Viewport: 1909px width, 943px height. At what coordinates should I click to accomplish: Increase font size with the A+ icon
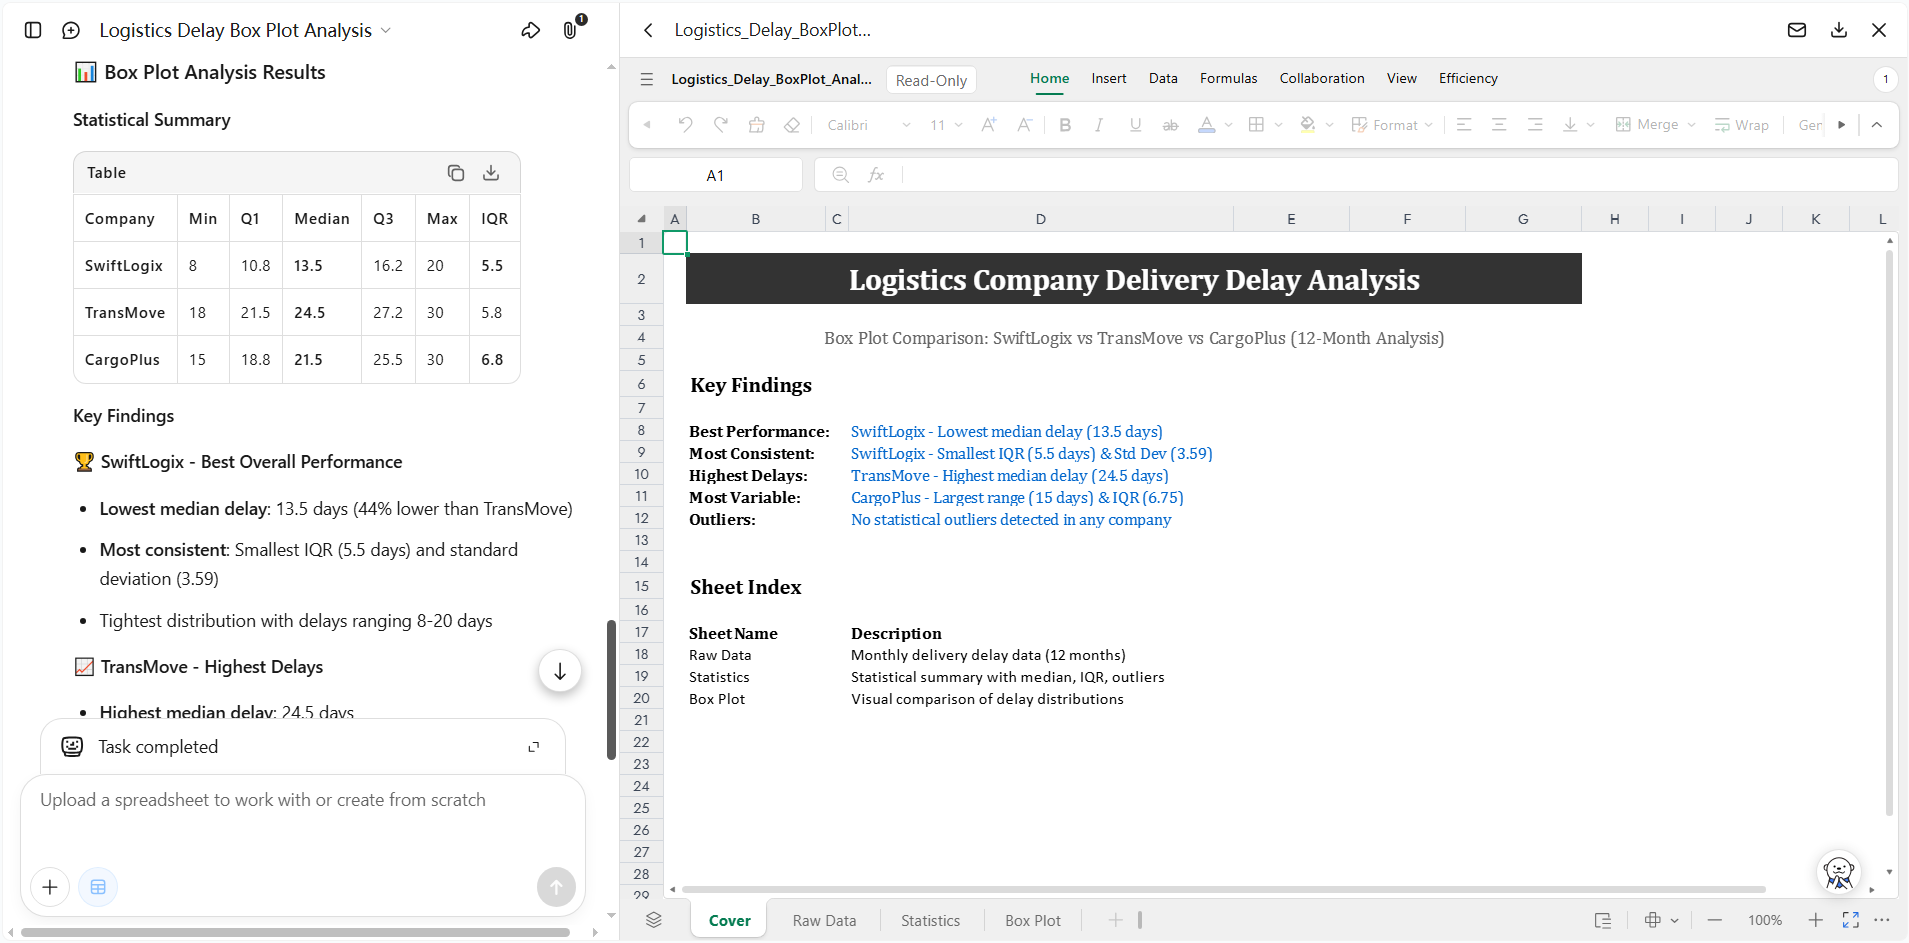pos(989,125)
